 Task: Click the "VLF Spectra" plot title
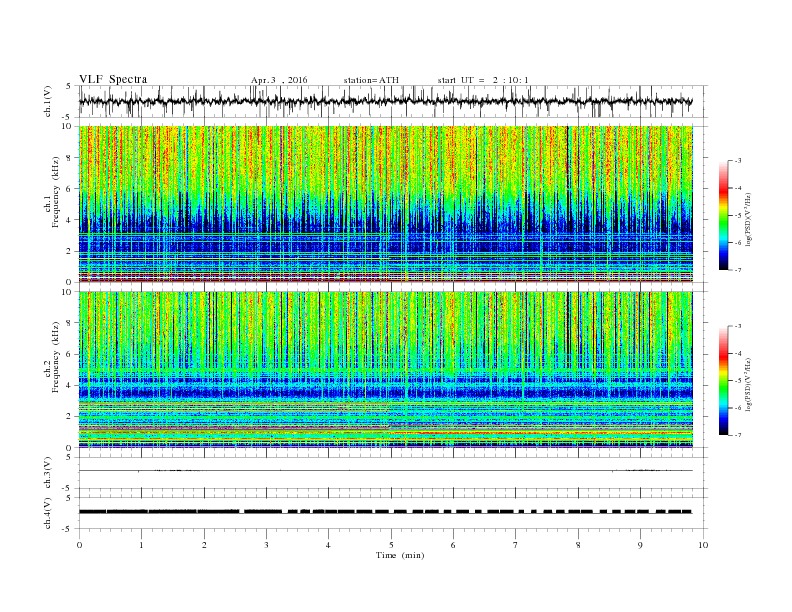(x=113, y=79)
